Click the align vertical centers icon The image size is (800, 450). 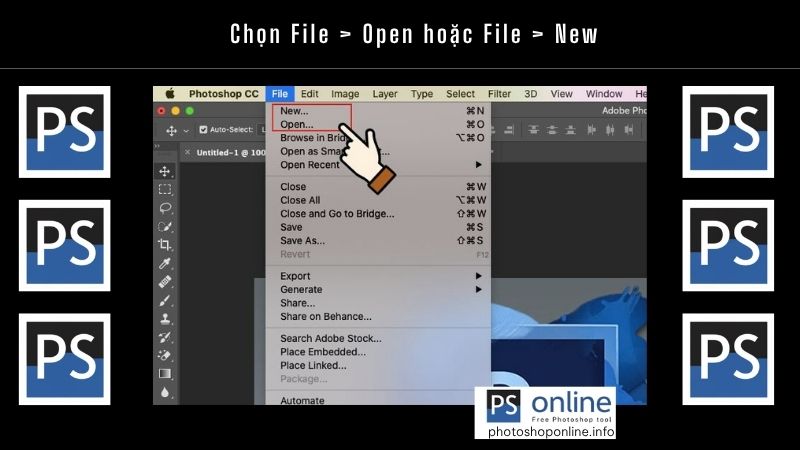552,130
